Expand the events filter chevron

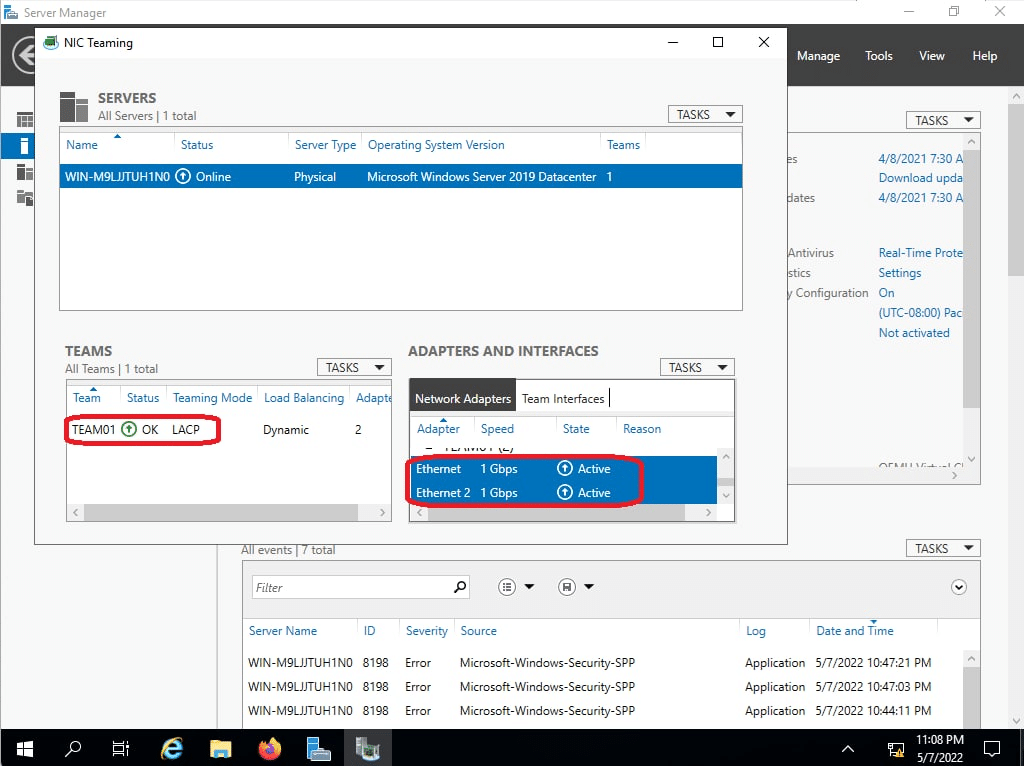(959, 587)
